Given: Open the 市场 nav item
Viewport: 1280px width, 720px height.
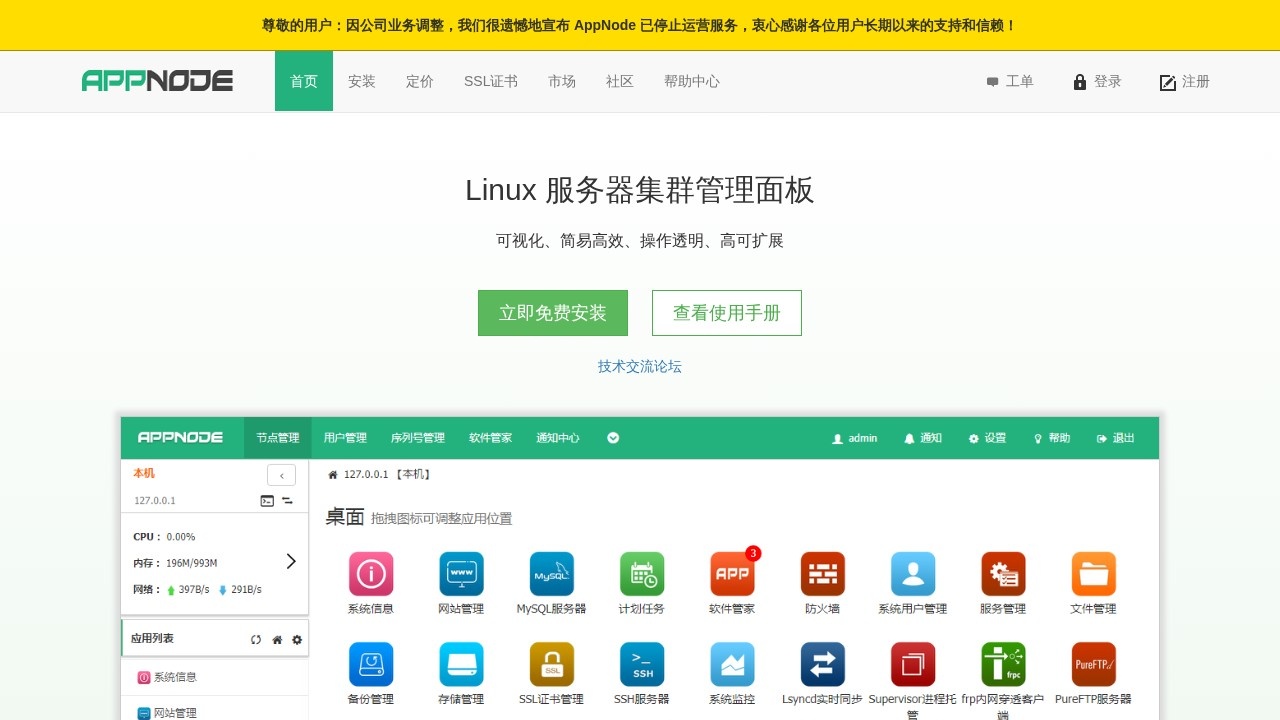Looking at the screenshot, I should (562, 81).
